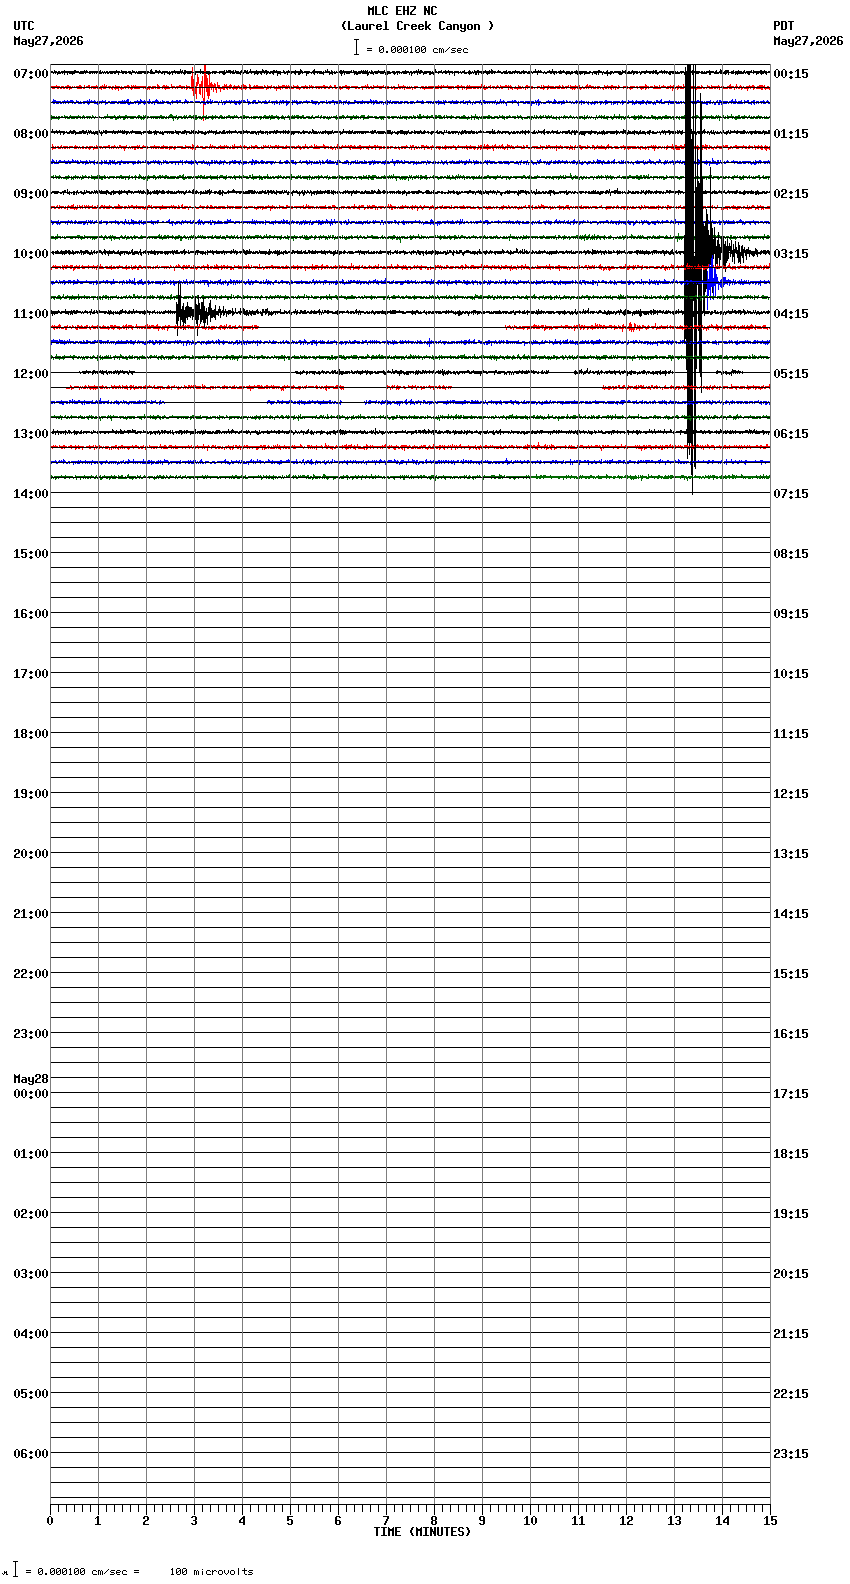The width and height of the screenshot is (850, 1584).
Task: Select the 8 minute axis tick label
Action: tap(434, 1521)
